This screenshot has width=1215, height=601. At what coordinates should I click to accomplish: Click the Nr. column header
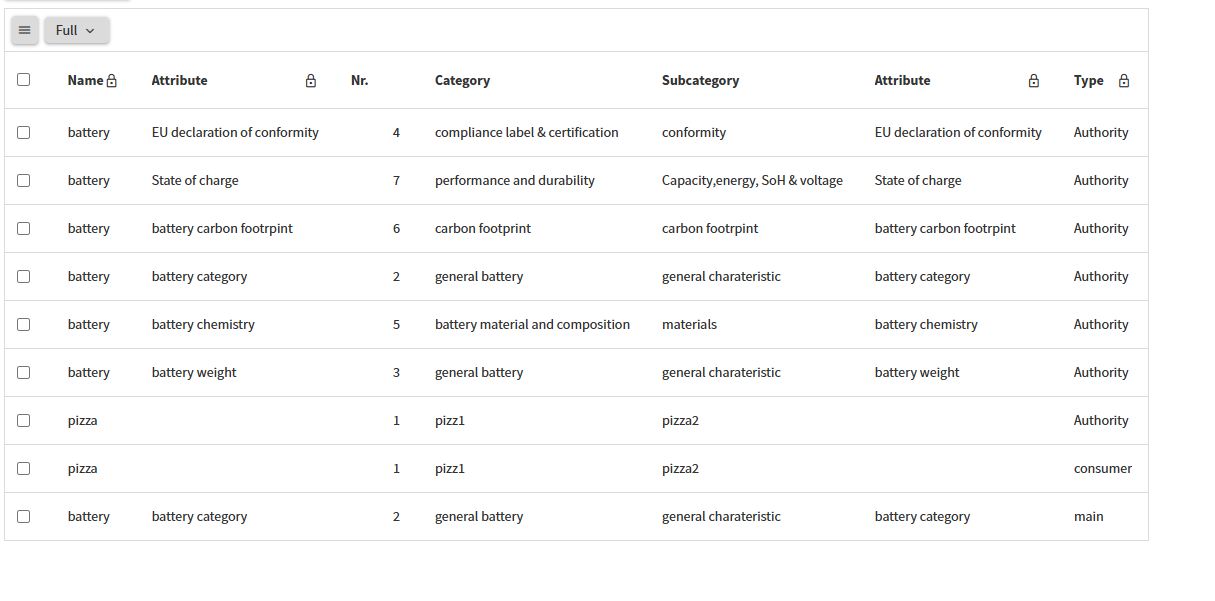(360, 81)
